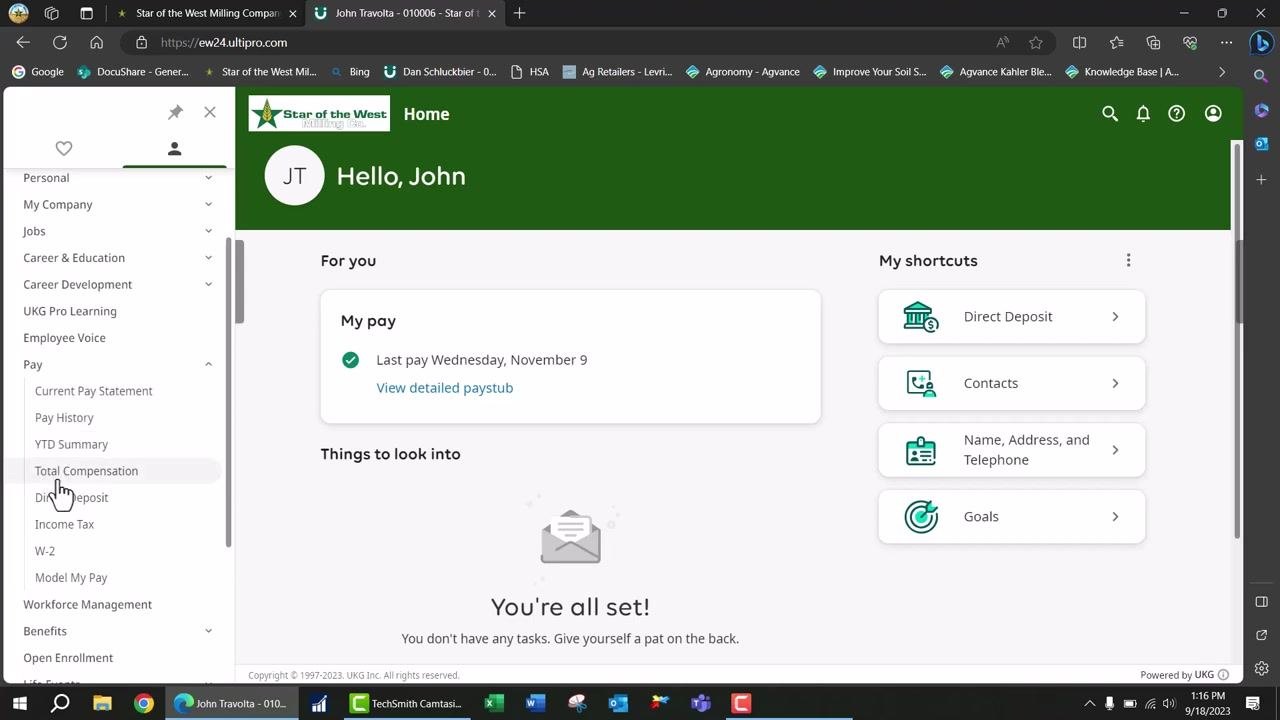Open the favorites heart tab
This screenshot has height=720, width=1280.
pyautogui.click(x=64, y=148)
